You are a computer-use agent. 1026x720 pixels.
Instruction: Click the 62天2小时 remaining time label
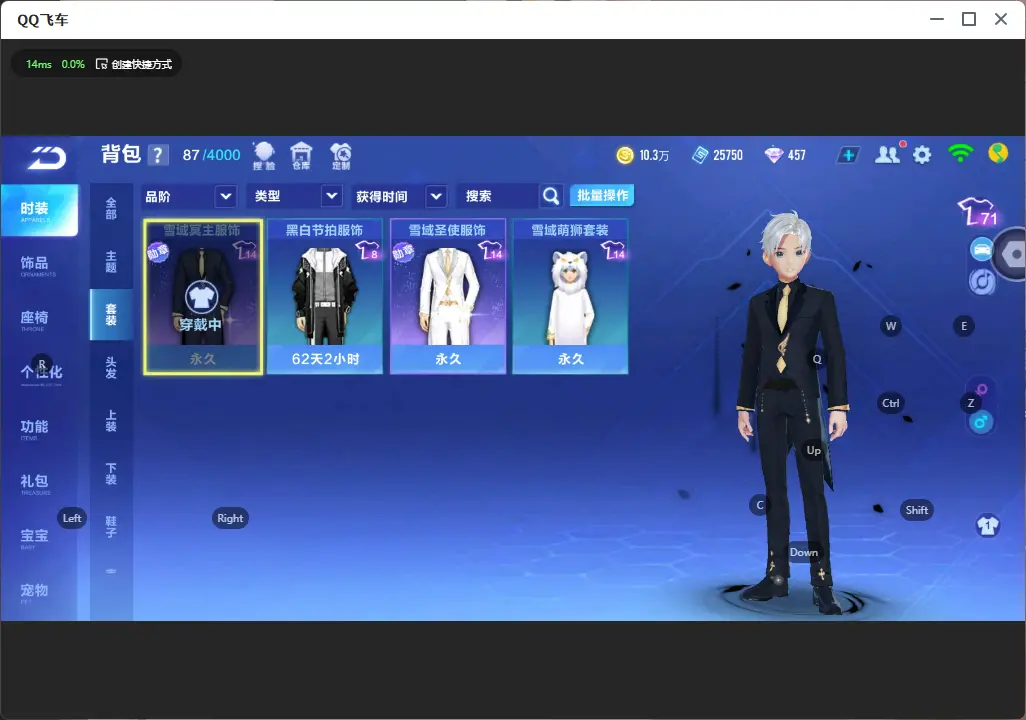[325, 359]
